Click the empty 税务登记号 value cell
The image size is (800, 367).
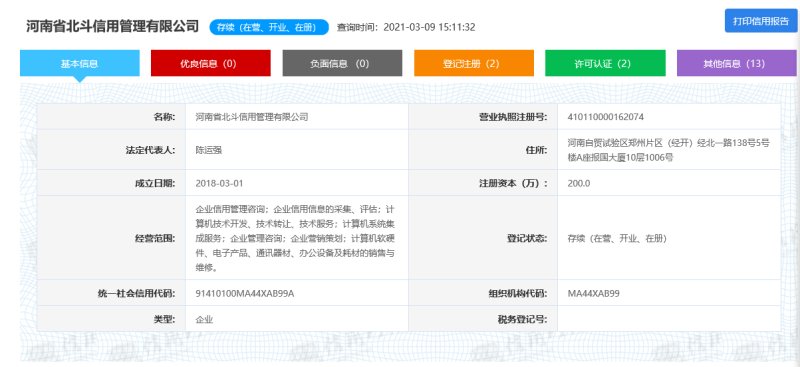(x=669, y=320)
